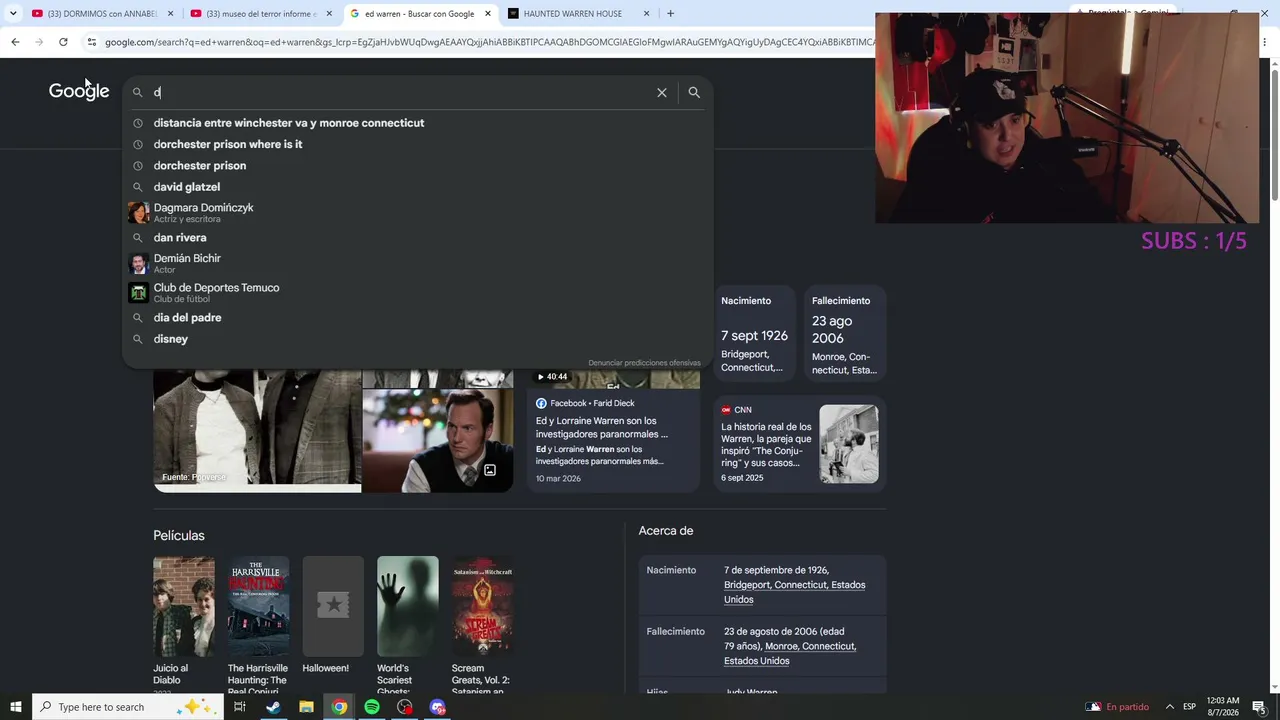Open the Discord taskbar icon
Image resolution: width=1280 pixels, height=720 pixels.
[438, 707]
